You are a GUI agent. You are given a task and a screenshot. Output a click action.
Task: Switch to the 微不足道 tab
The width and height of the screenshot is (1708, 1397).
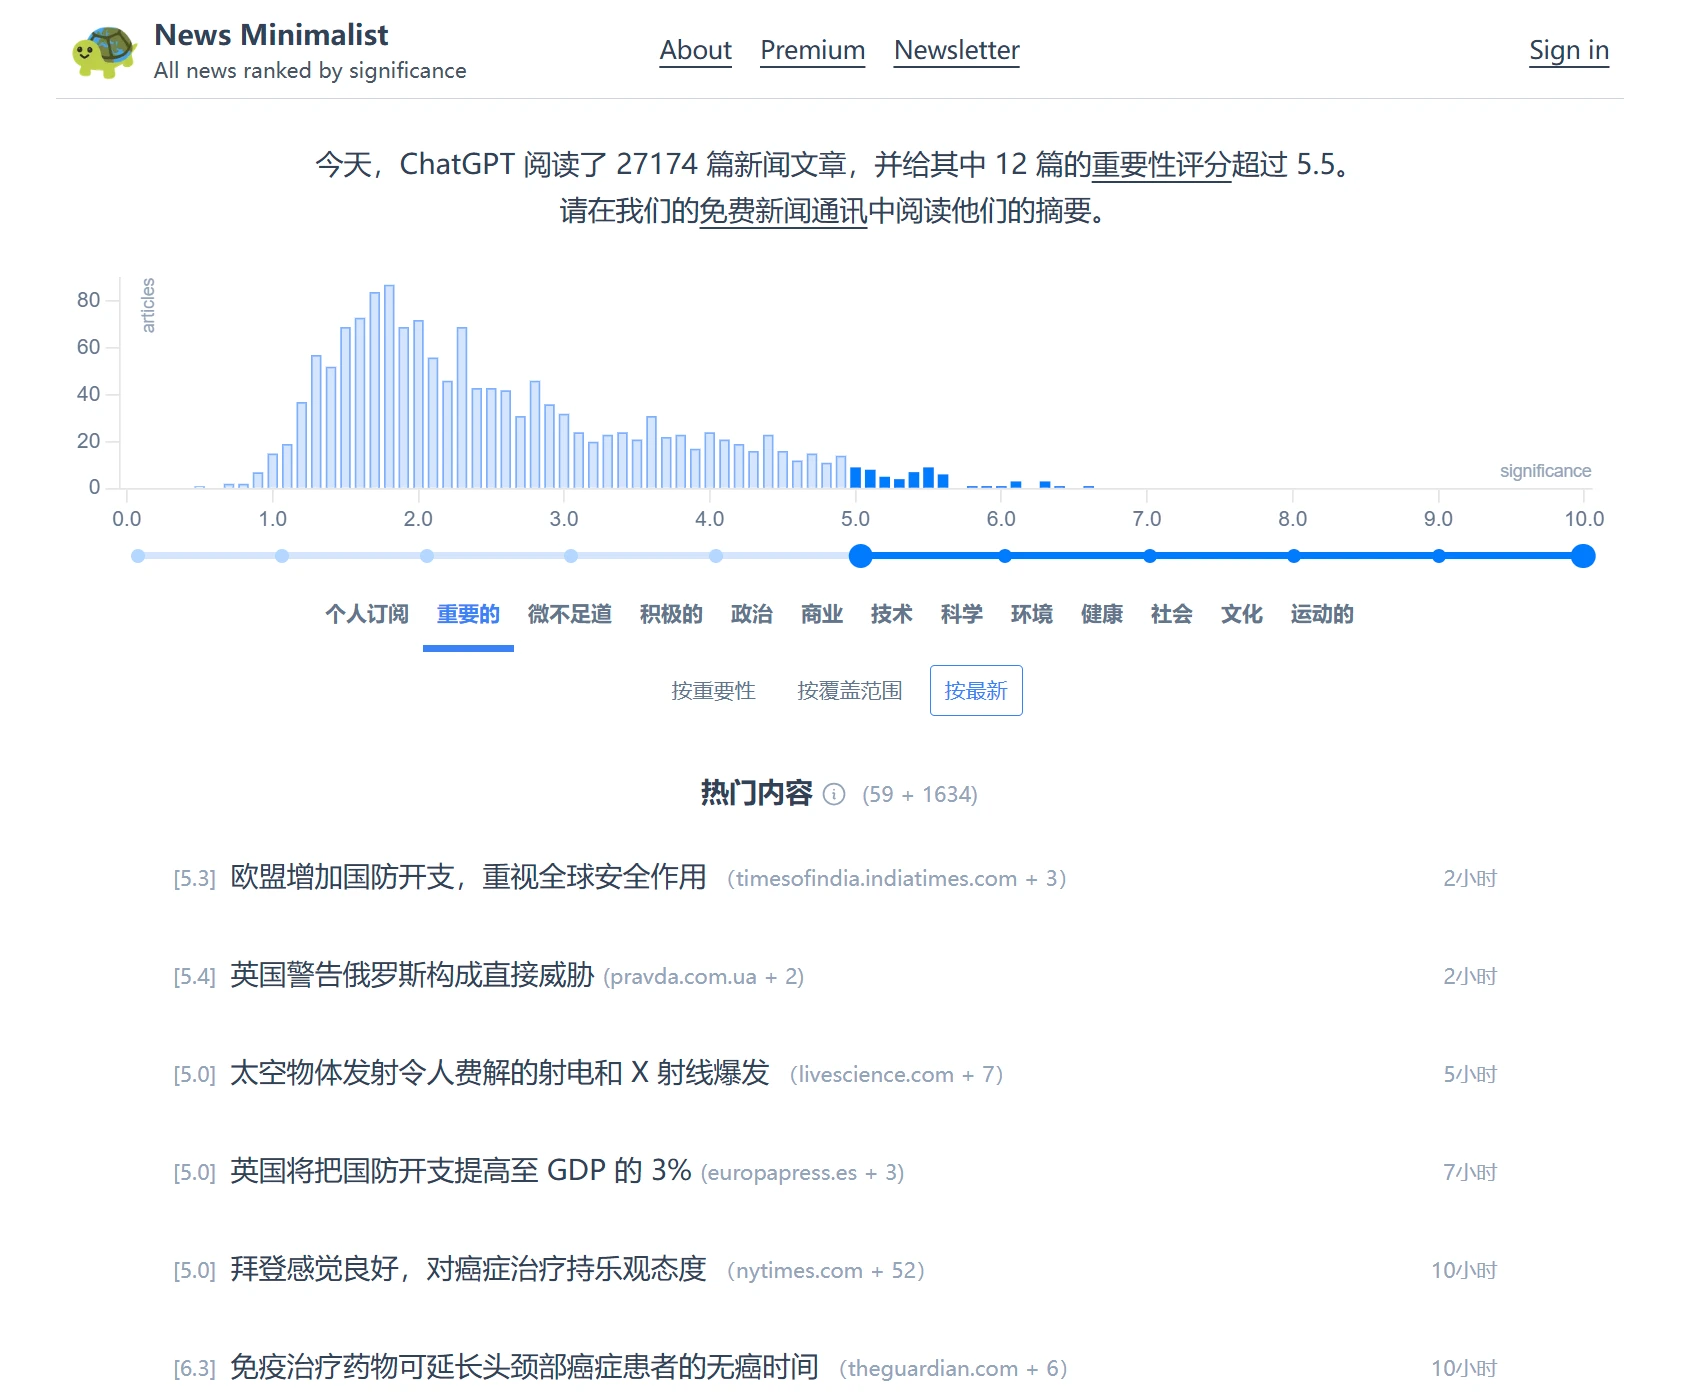(570, 614)
